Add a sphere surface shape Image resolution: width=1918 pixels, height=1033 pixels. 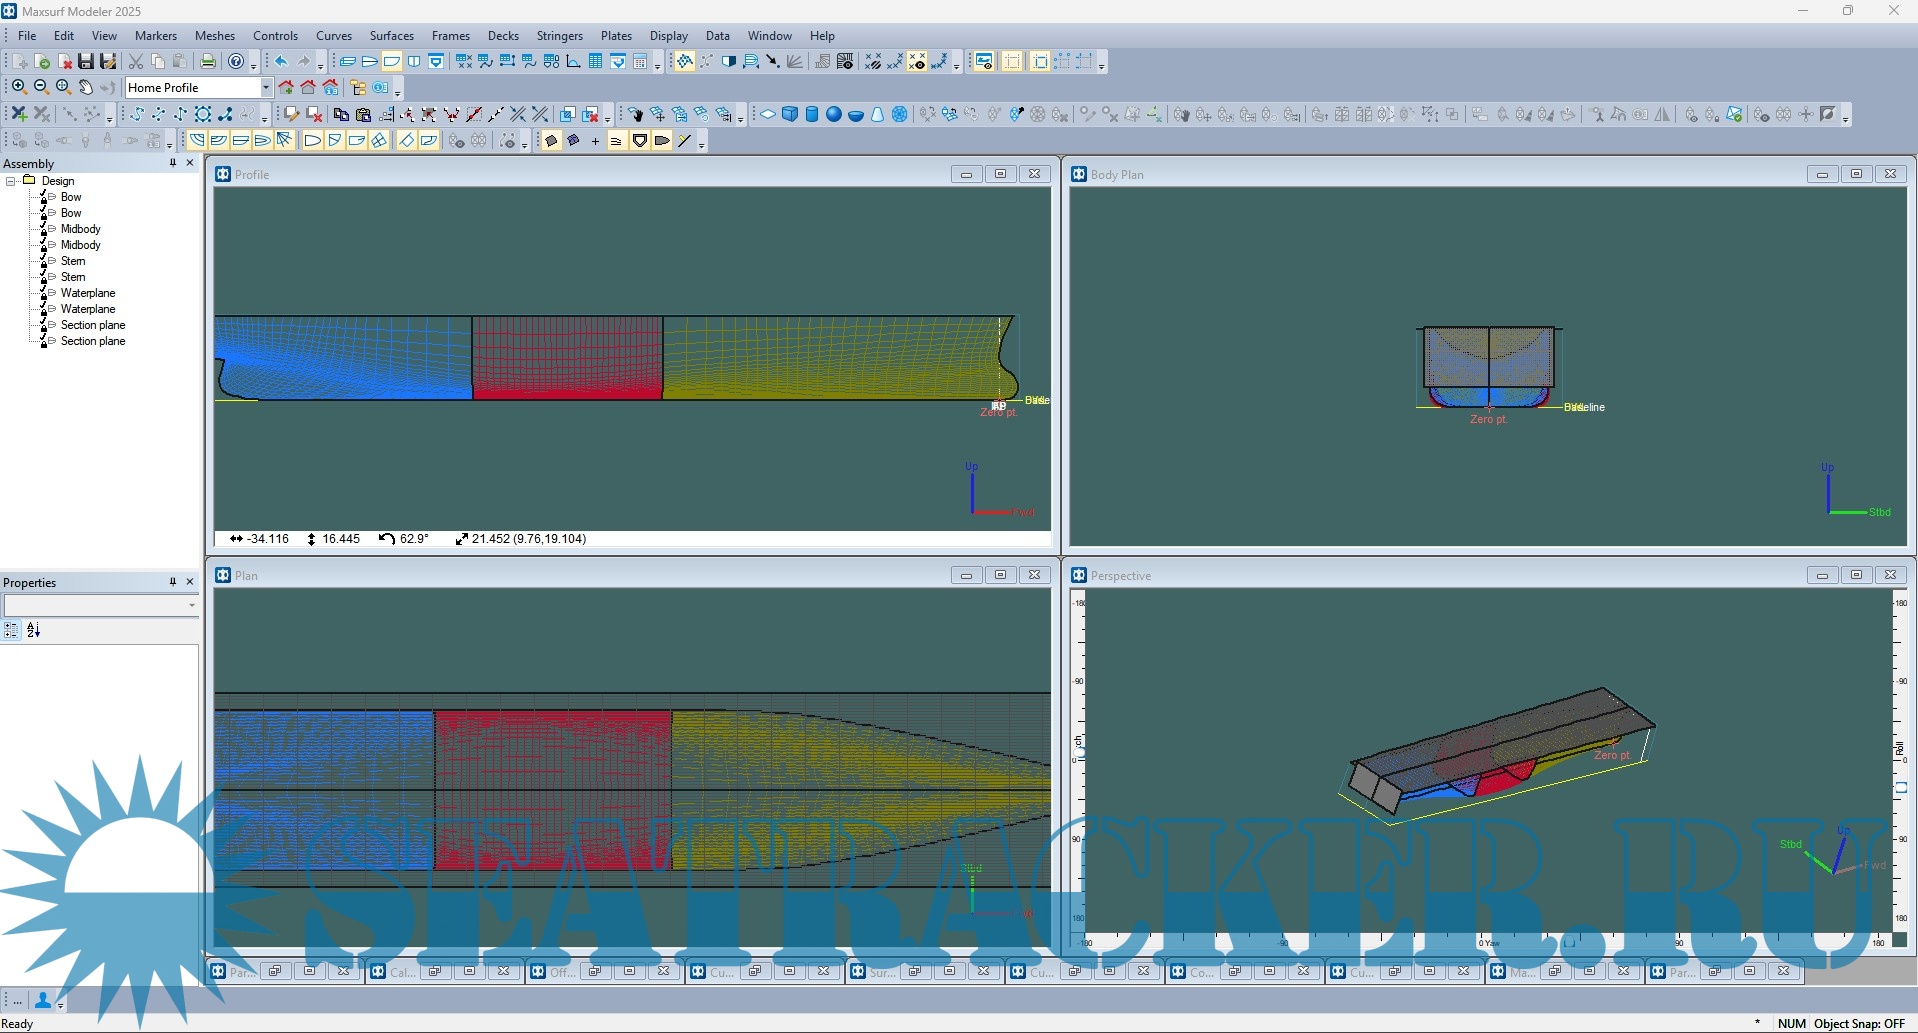coord(833,115)
